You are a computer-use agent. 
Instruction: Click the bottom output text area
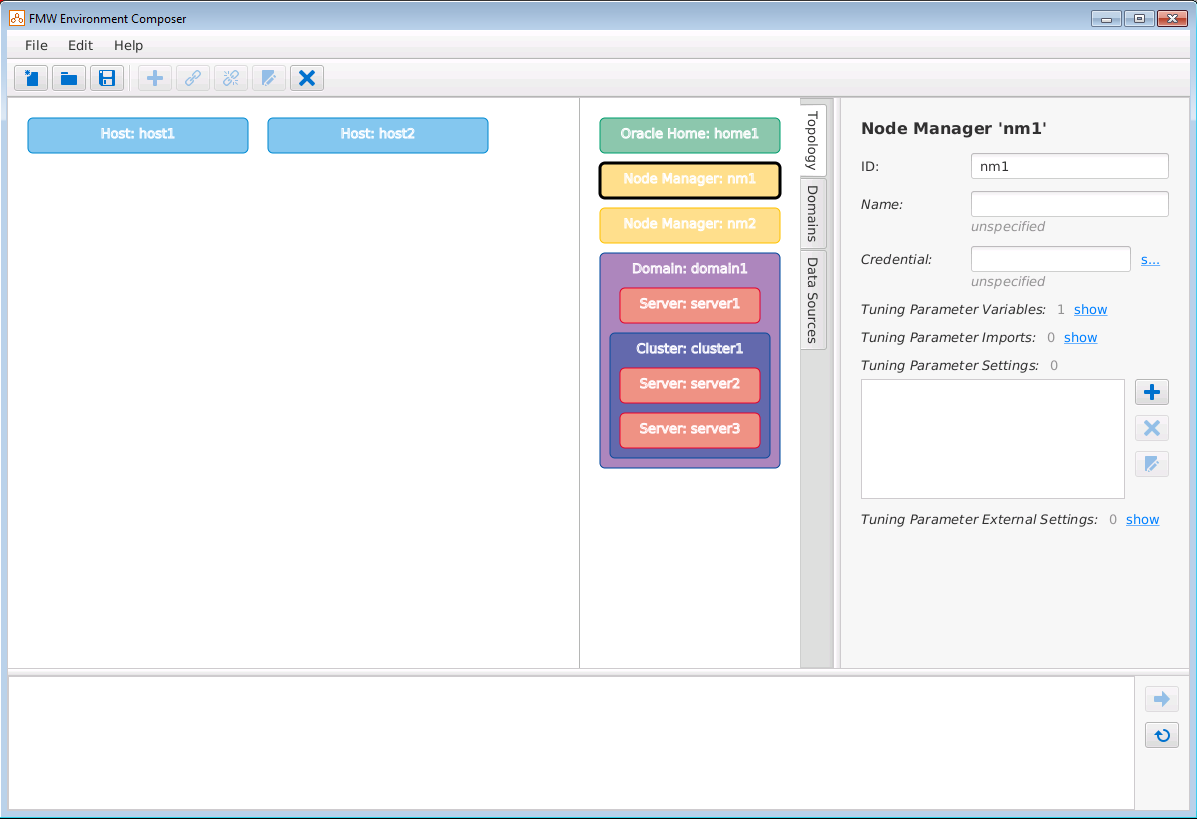(x=571, y=743)
